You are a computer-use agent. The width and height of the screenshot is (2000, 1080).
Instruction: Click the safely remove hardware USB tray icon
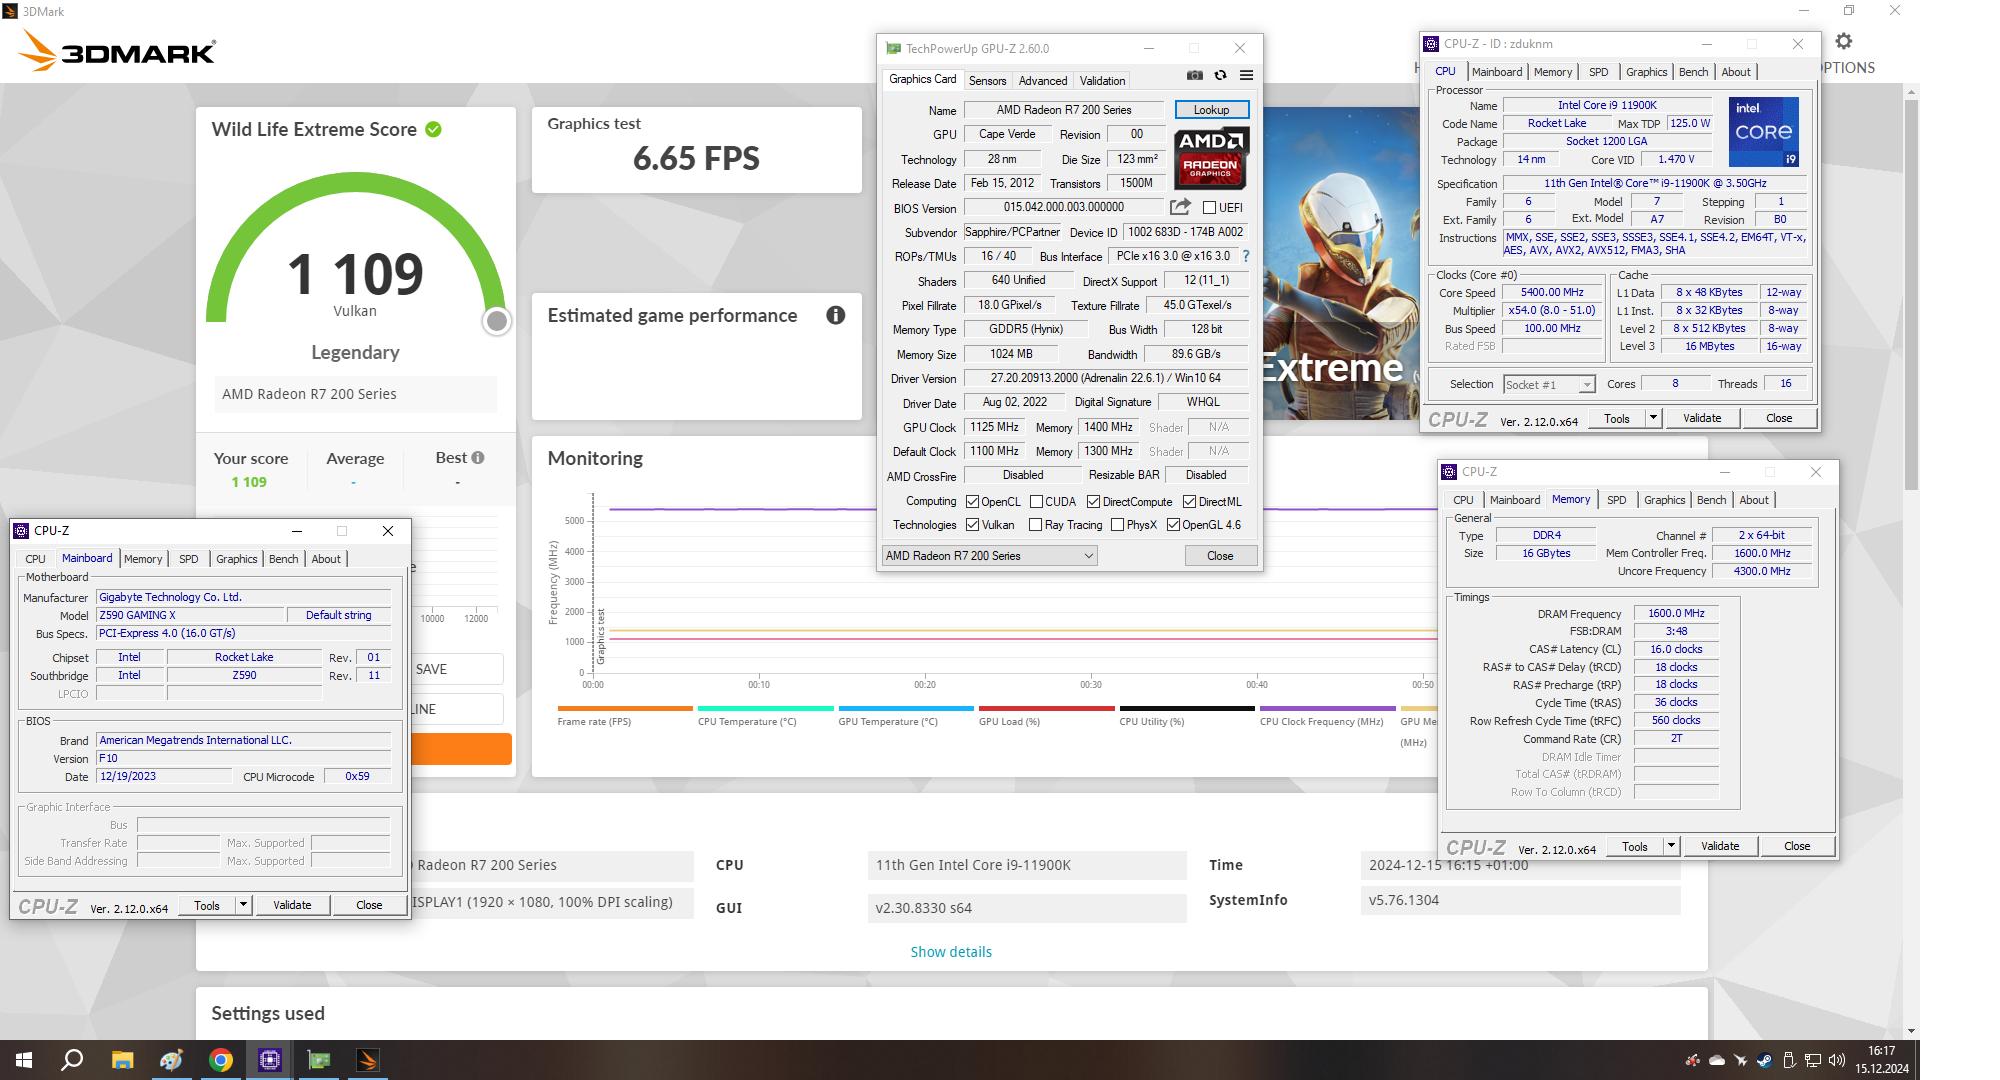(1789, 1060)
